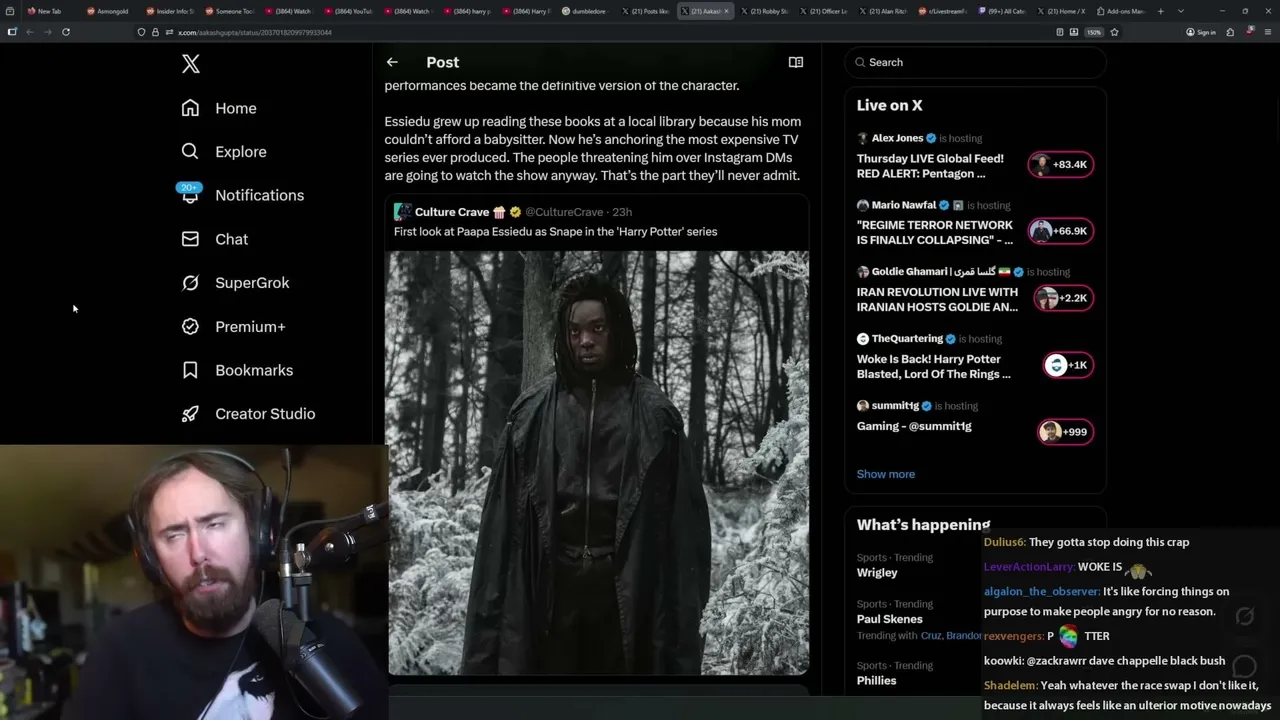Click the back arrow beside Post
This screenshot has width=1280, height=720.
392,62
